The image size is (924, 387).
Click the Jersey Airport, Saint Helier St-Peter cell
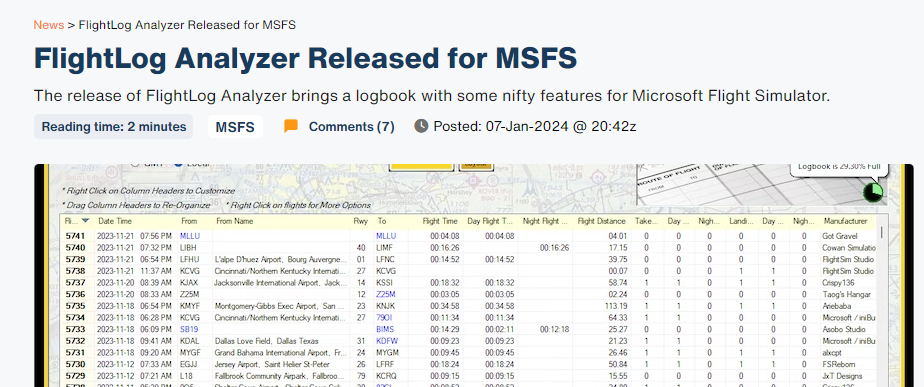point(273,365)
